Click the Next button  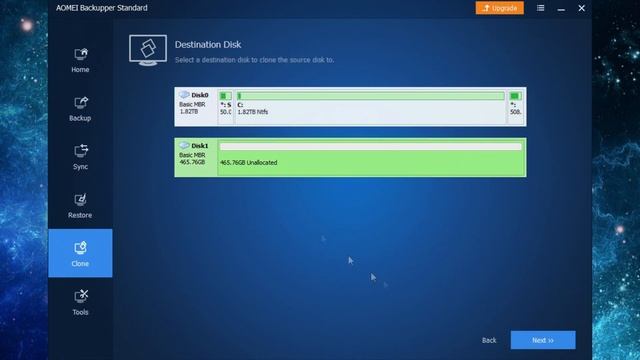pos(543,340)
